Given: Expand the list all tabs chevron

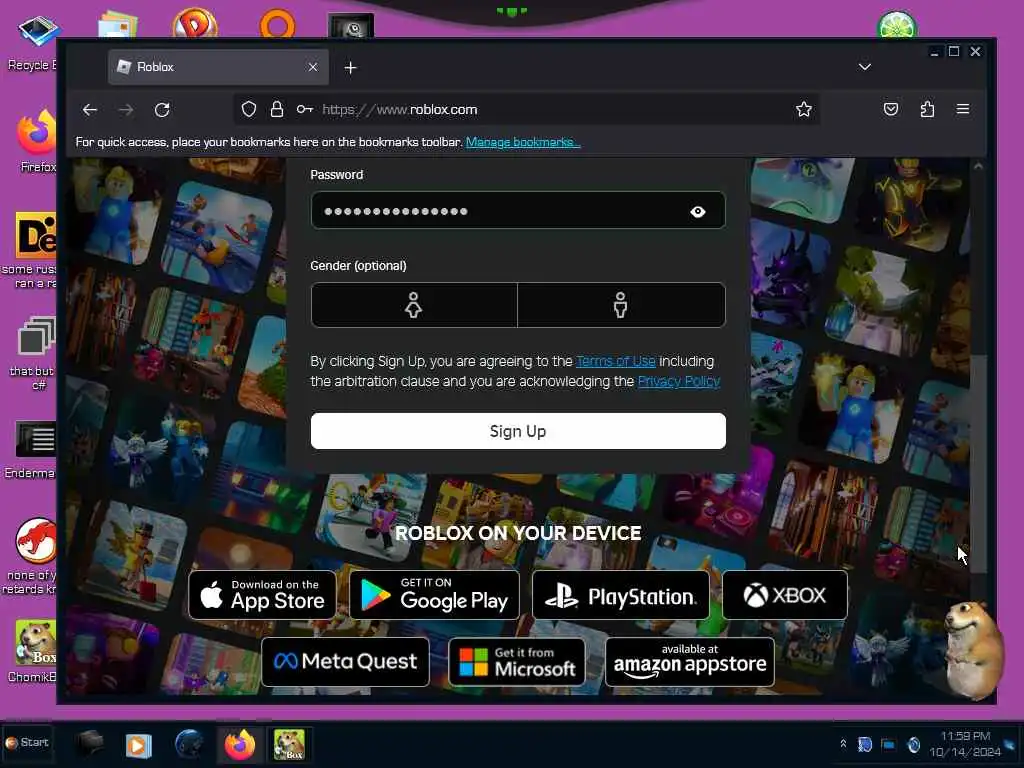Looking at the screenshot, I should [865, 67].
